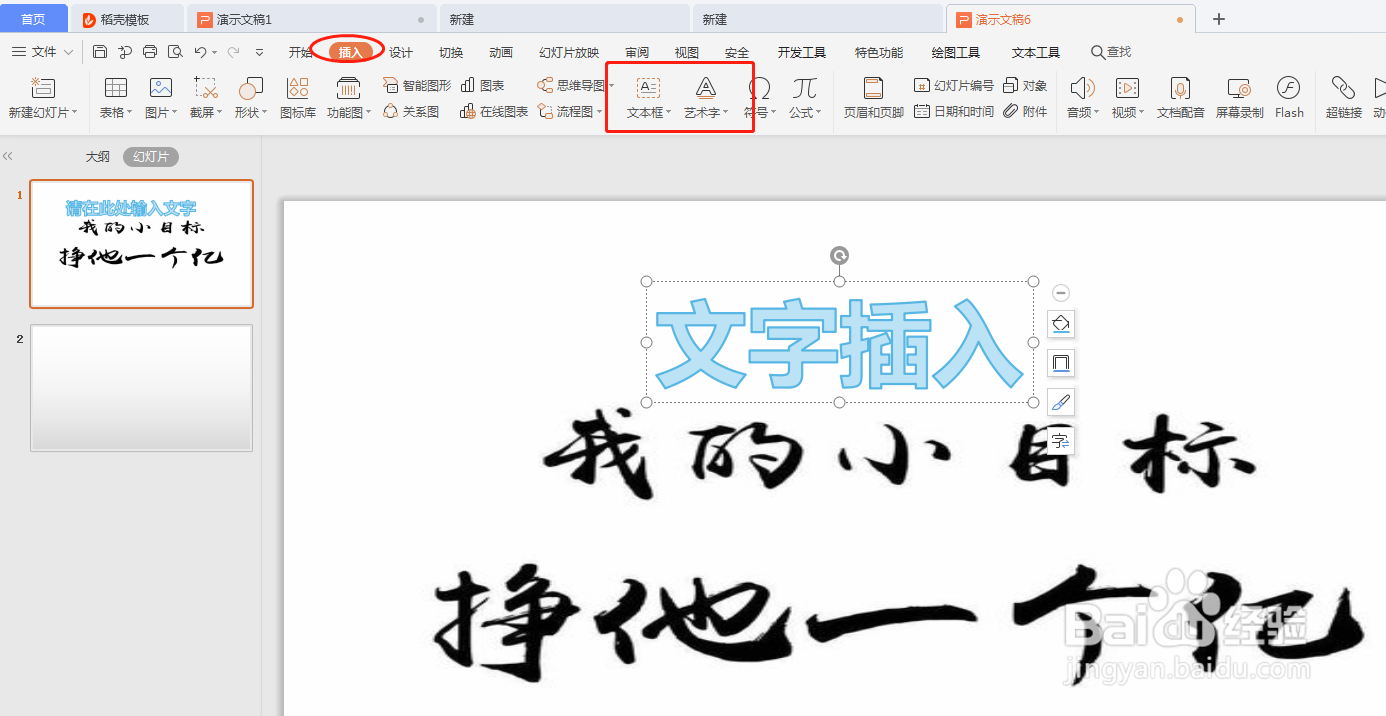The height and width of the screenshot is (716, 1386).
Task: Open the 文件 menu dropdown
Action: (x=42, y=51)
